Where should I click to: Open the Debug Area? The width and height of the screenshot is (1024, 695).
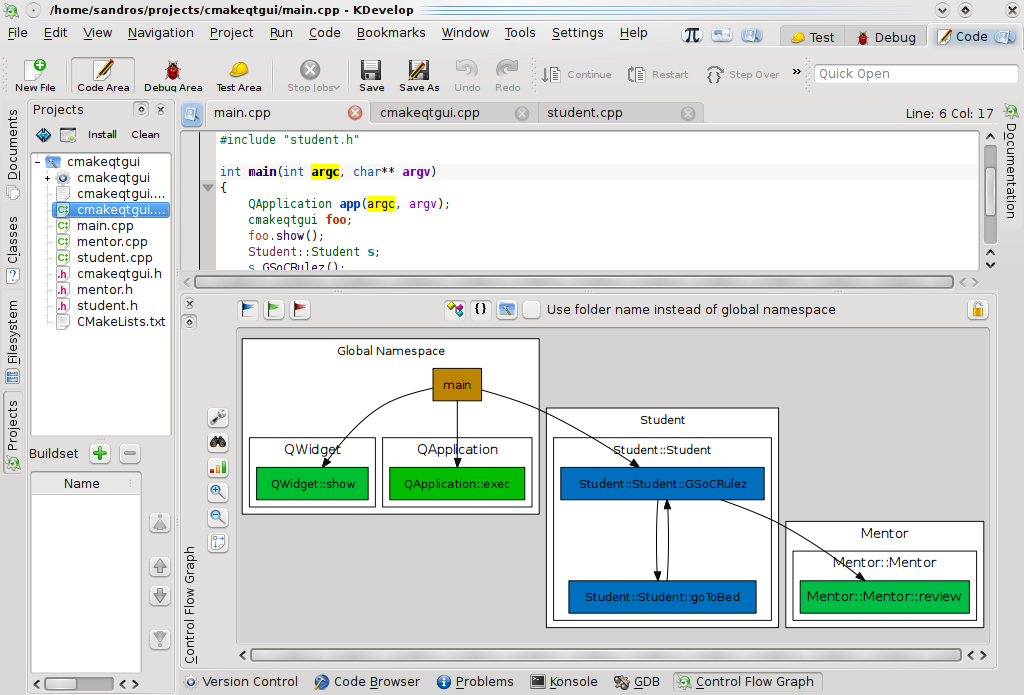click(x=173, y=74)
